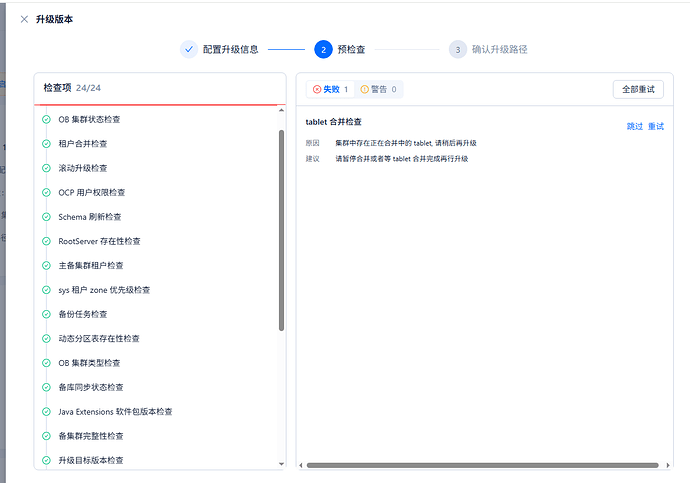The image size is (690, 483).
Task: Select the 滚动升级检查 item text
Action: coord(83,168)
